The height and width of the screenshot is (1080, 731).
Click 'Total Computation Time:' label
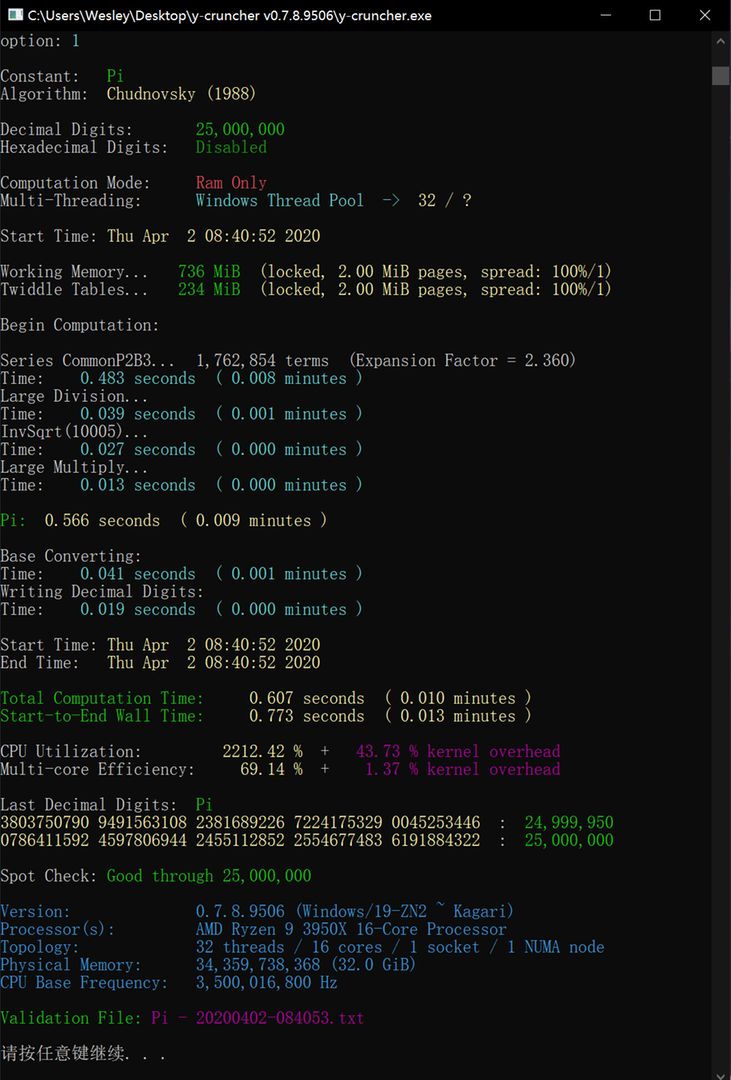coord(102,698)
